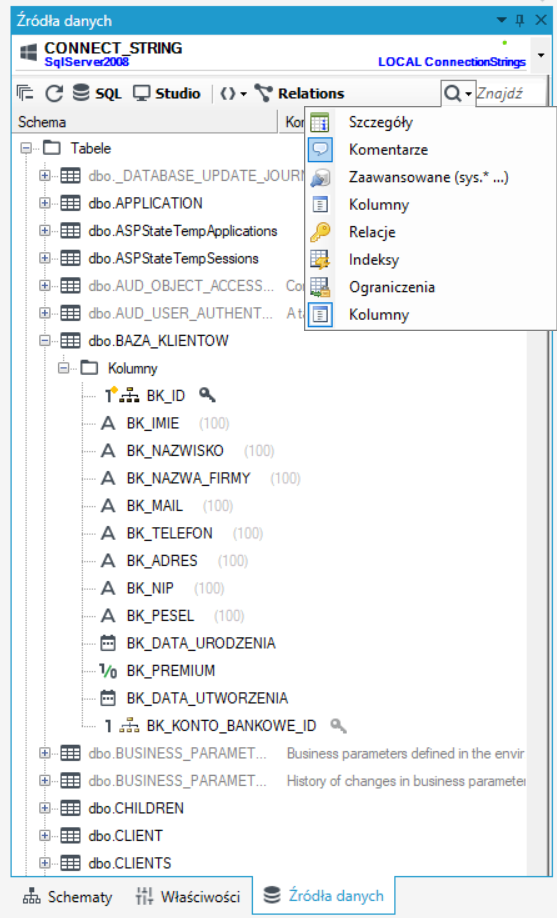Expand the dbo.CLIENT table

pos(45,835)
